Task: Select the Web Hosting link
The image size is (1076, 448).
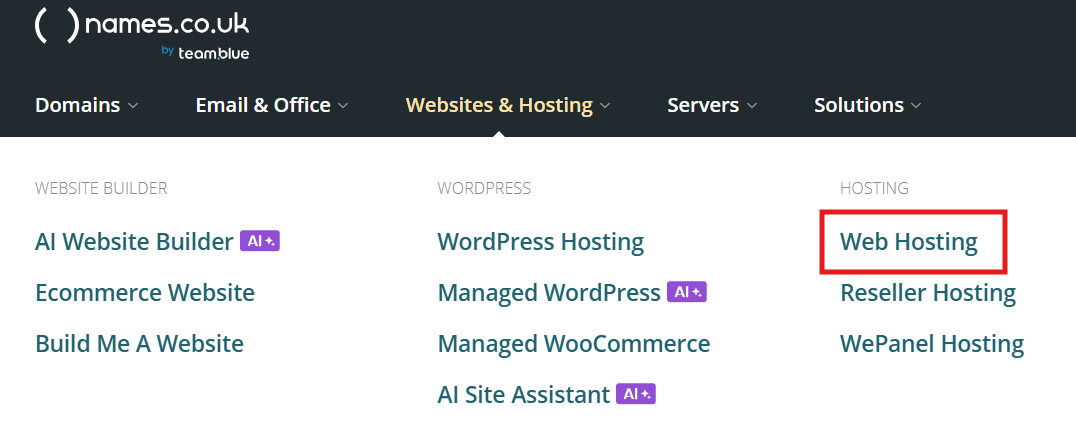Action: pyautogui.click(x=909, y=241)
